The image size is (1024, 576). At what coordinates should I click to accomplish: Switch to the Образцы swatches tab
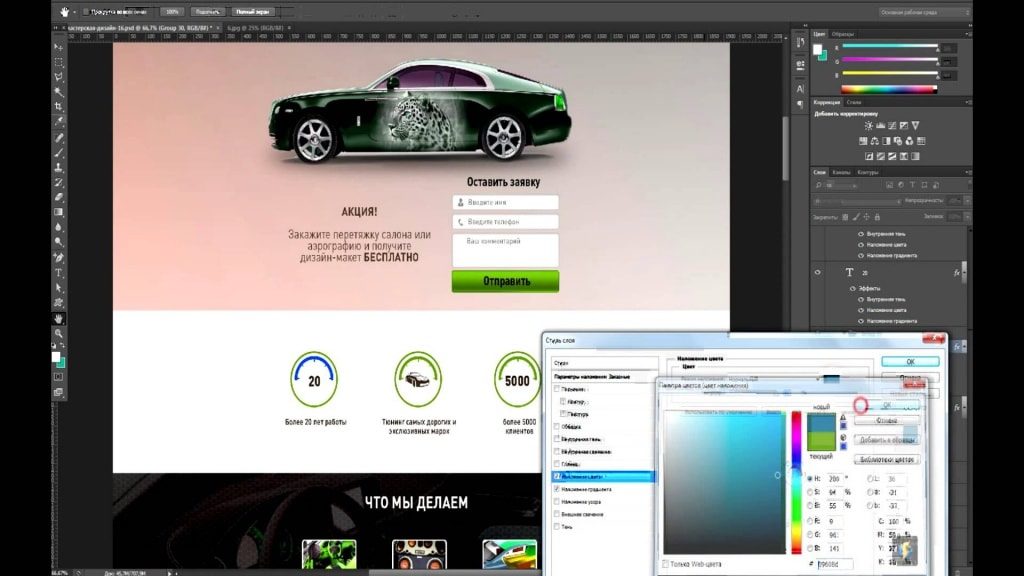[842, 33]
